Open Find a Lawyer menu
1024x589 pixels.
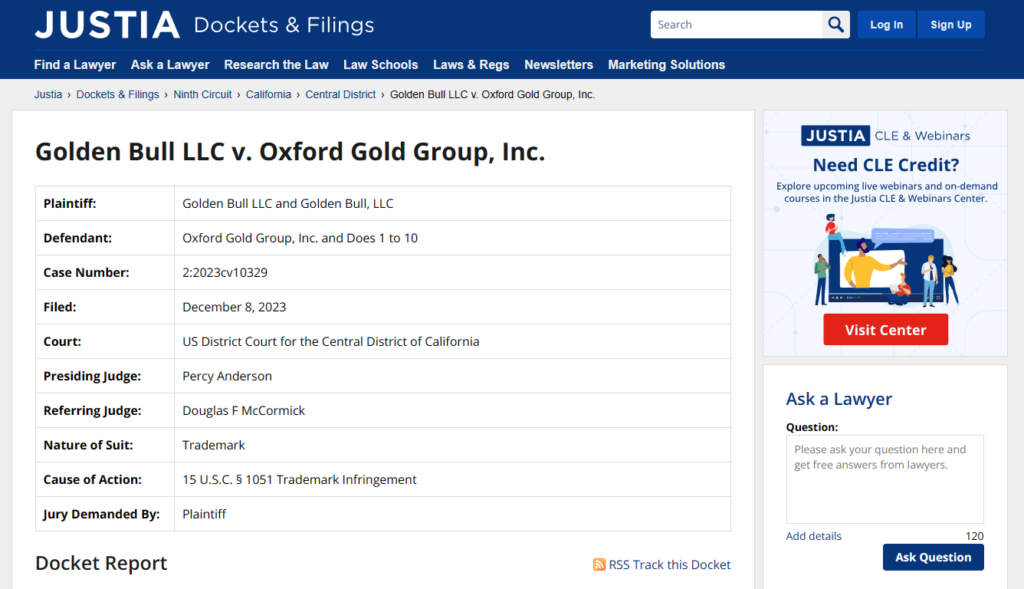coord(75,65)
